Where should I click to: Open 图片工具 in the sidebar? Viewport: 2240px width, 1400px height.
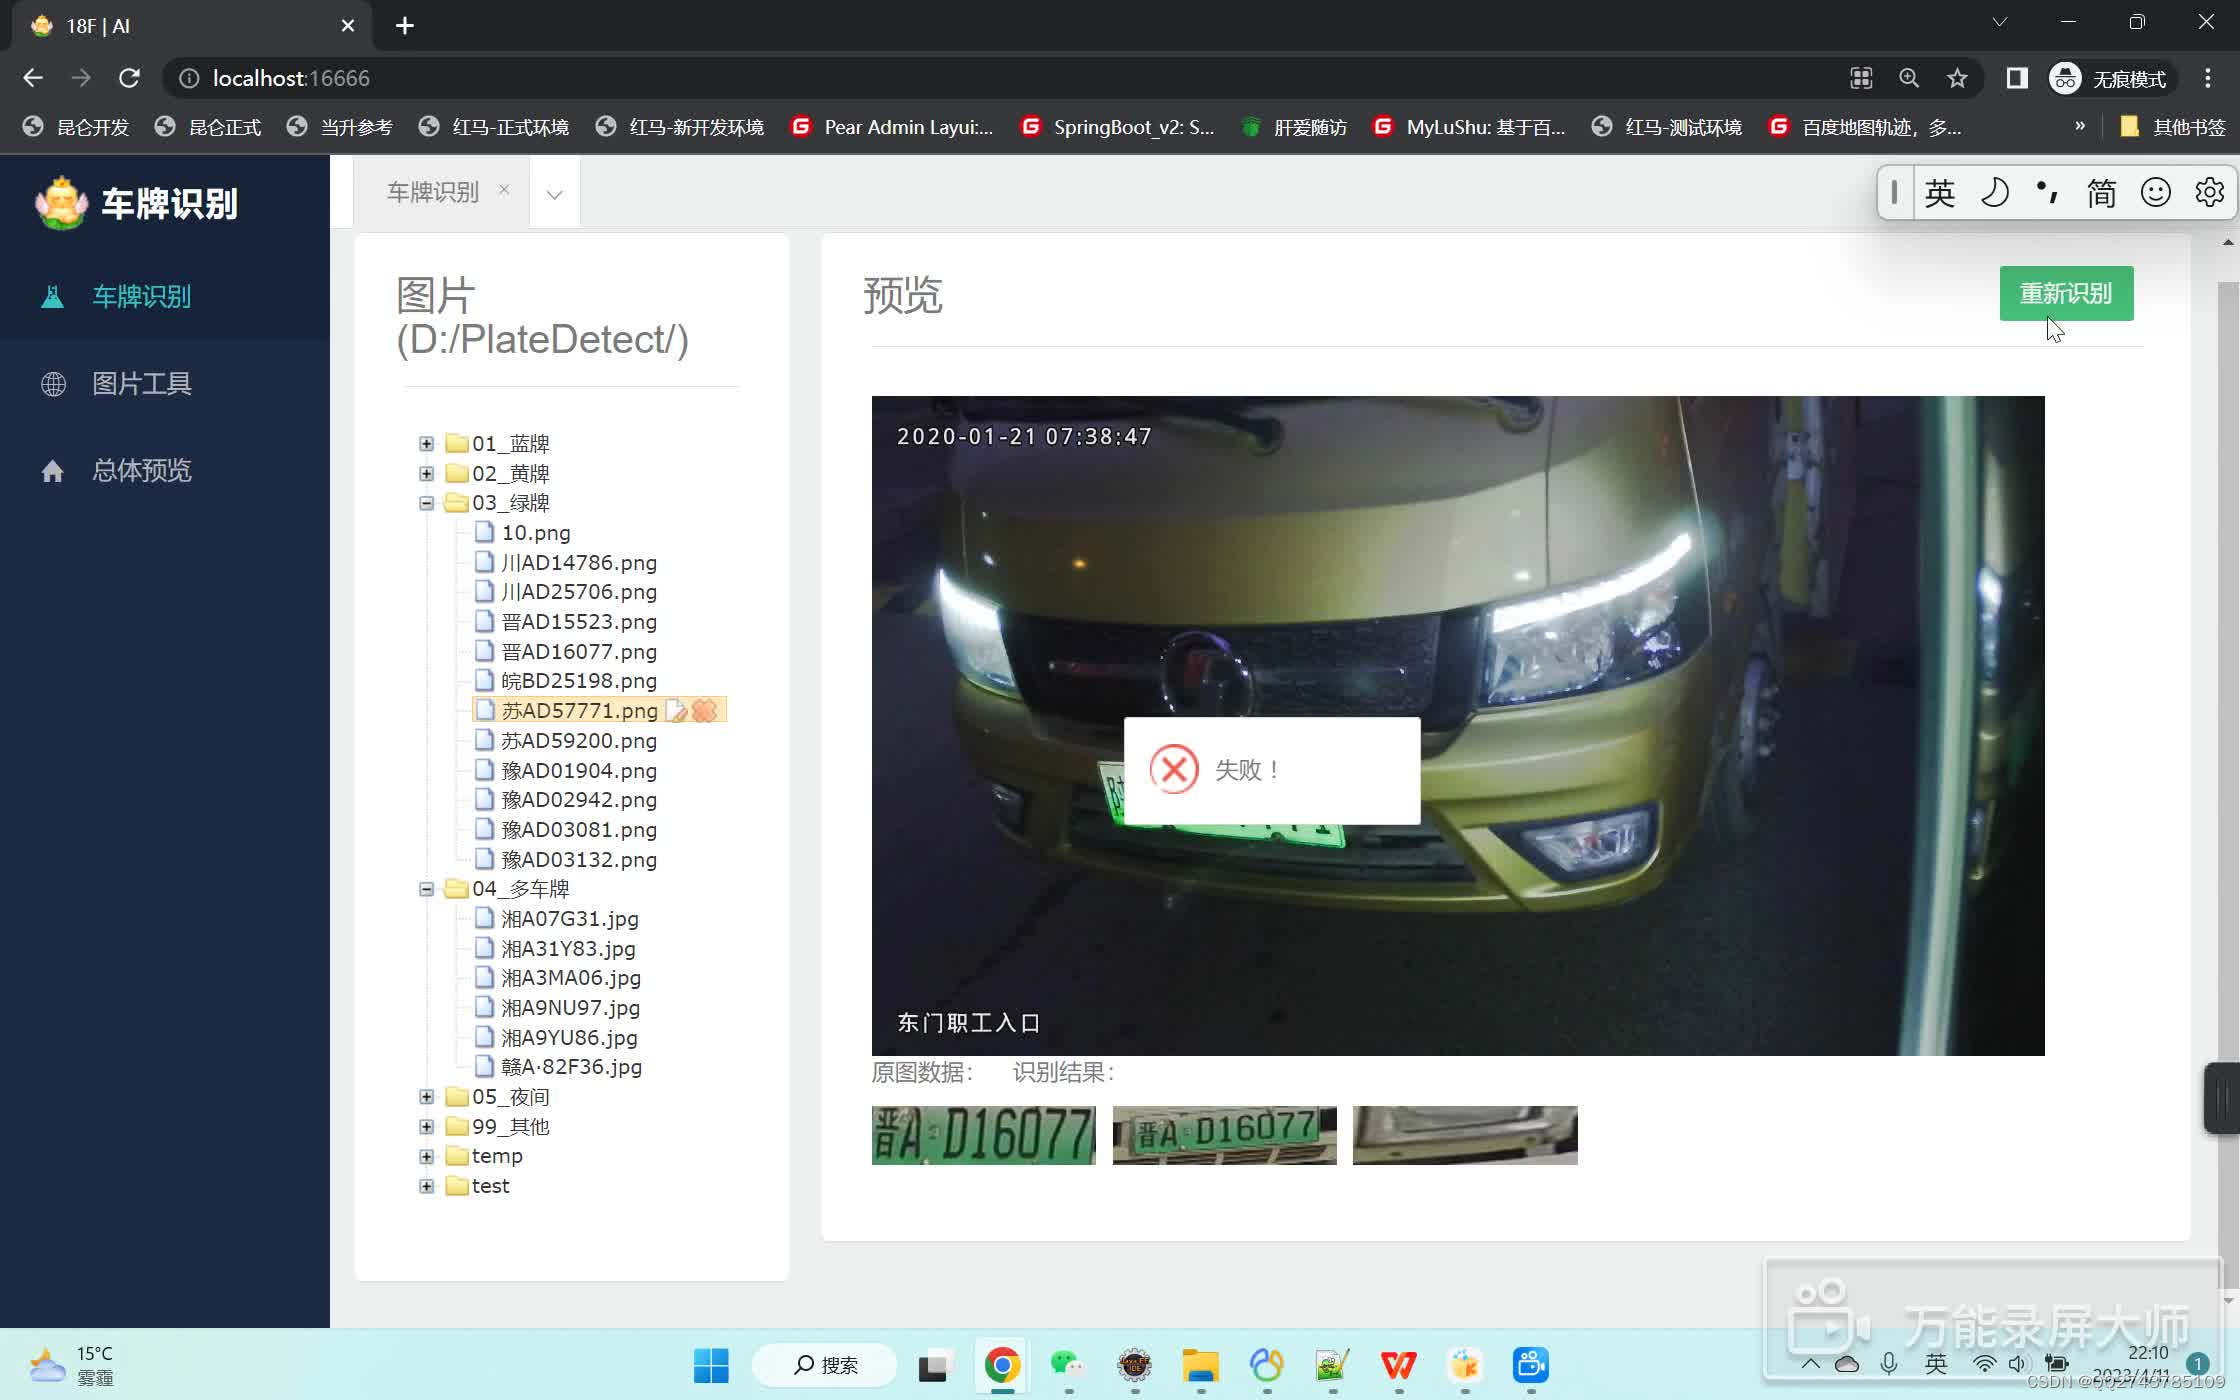[141, 384]
